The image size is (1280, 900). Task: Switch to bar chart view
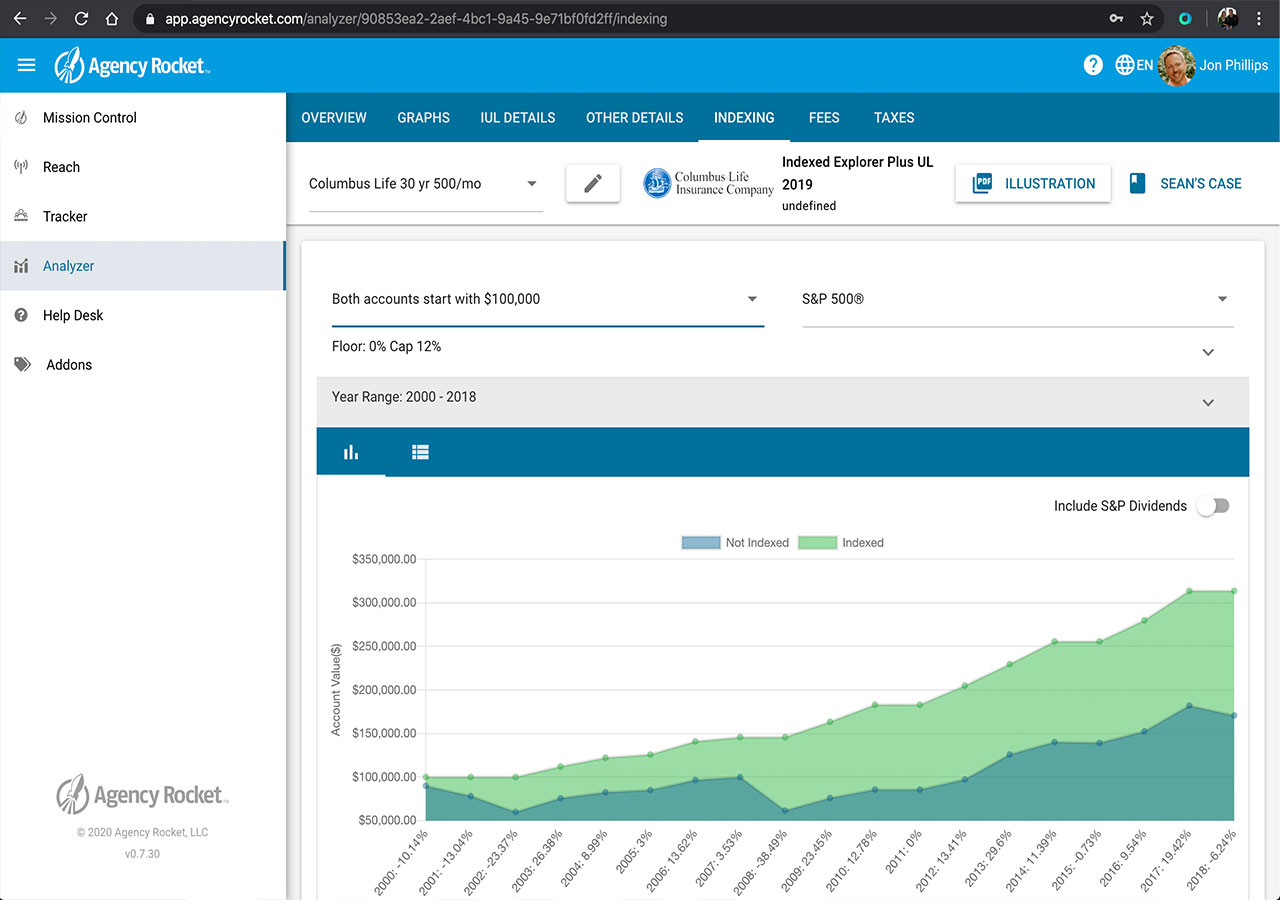[351, 452]
